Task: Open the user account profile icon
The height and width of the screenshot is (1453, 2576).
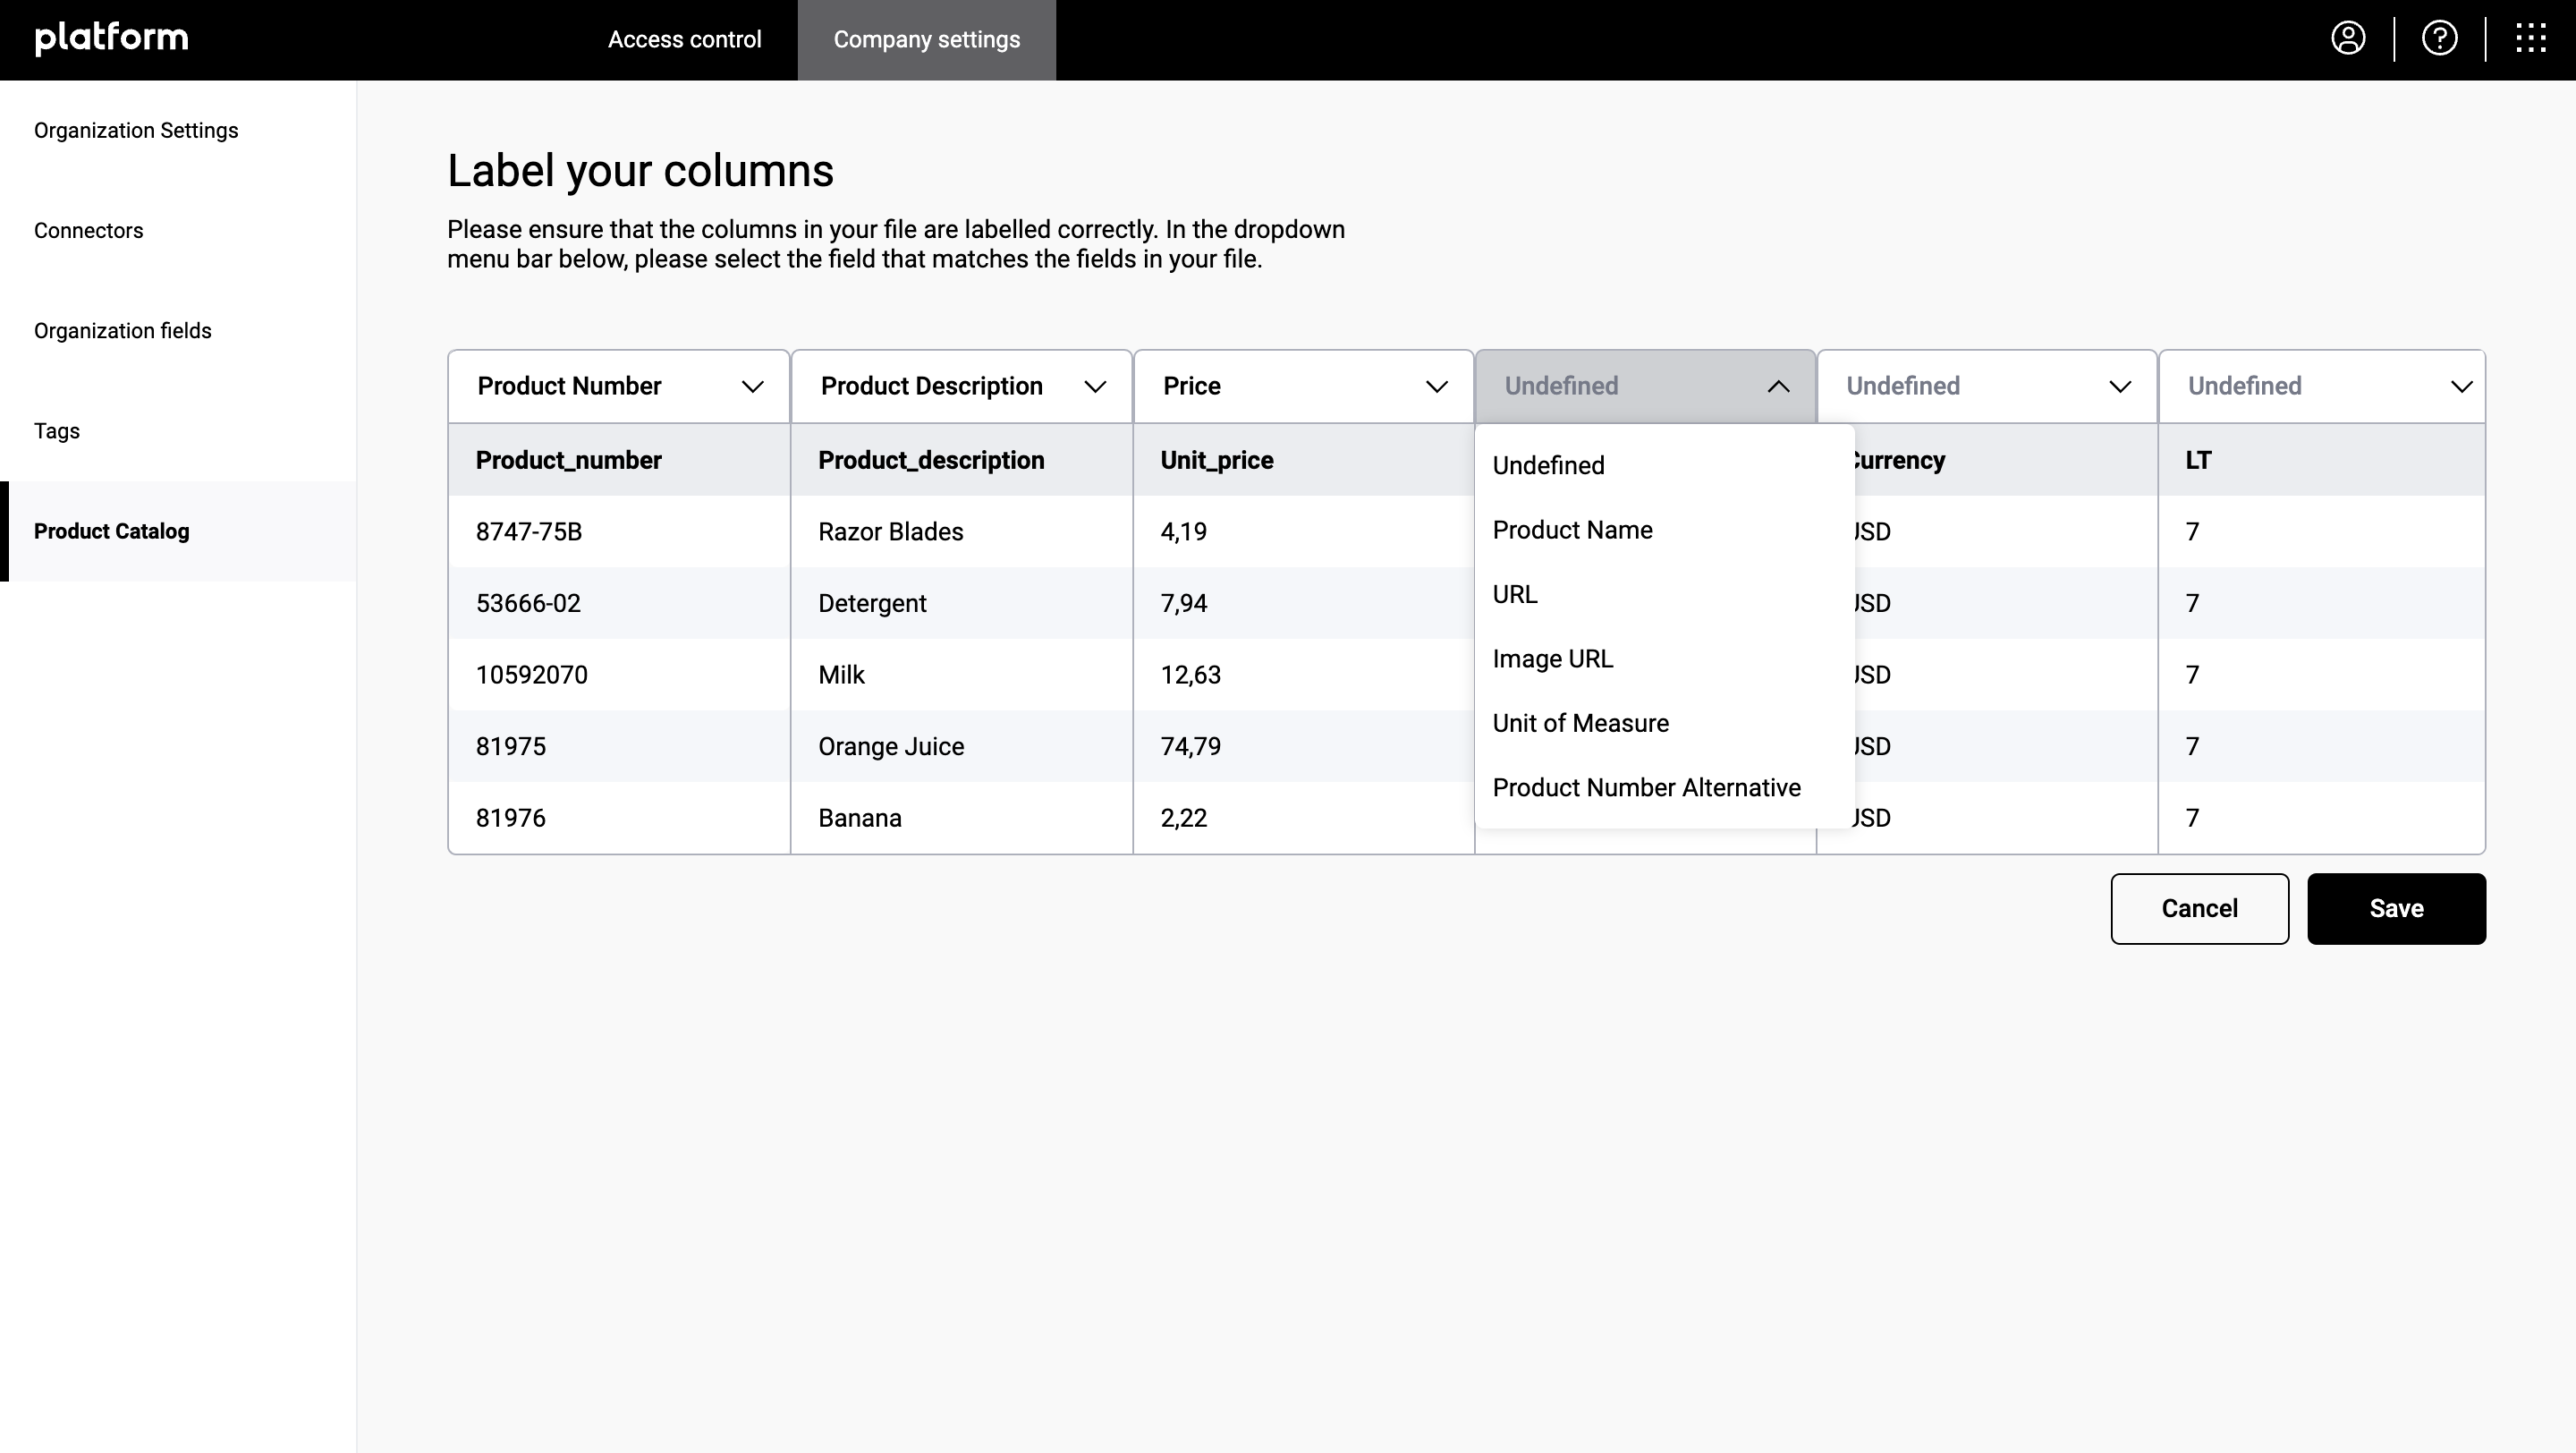Action: (2348, 39)
